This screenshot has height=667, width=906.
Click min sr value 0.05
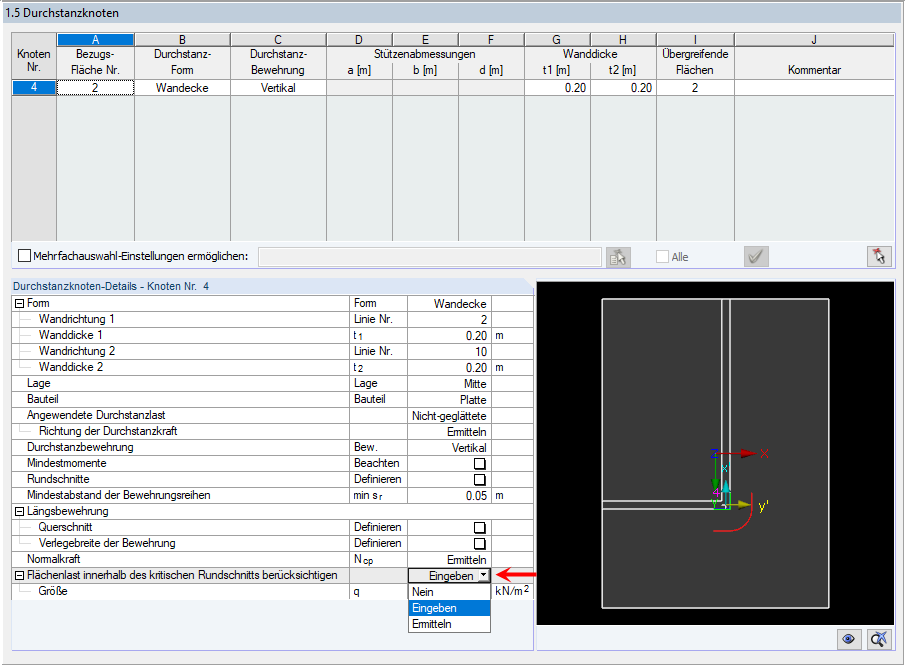point(450,496)
